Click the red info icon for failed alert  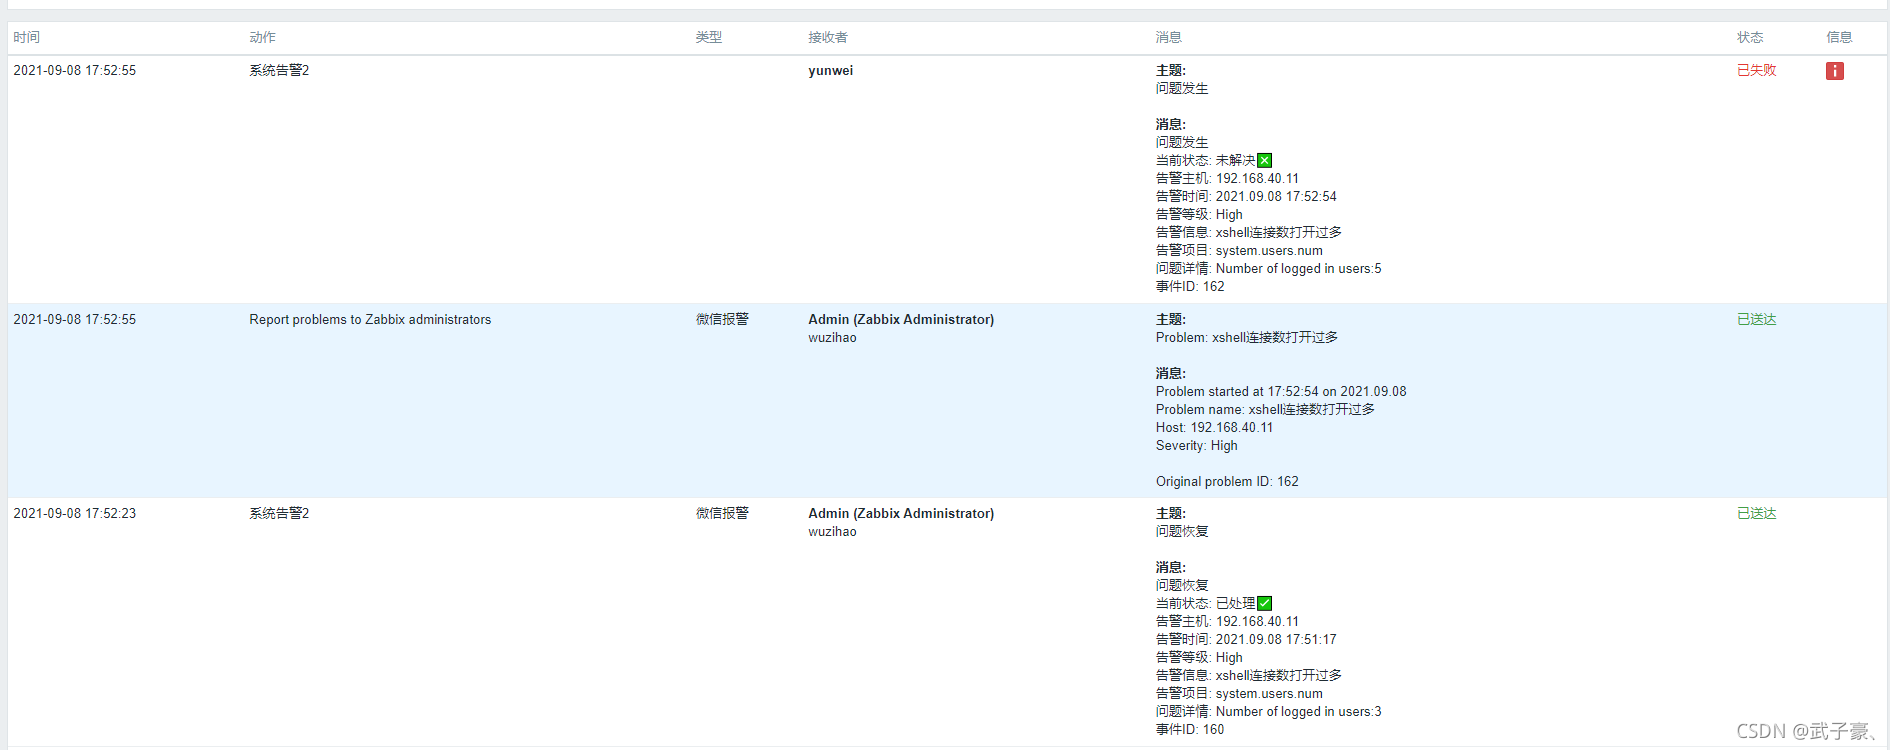(1834, 71)
